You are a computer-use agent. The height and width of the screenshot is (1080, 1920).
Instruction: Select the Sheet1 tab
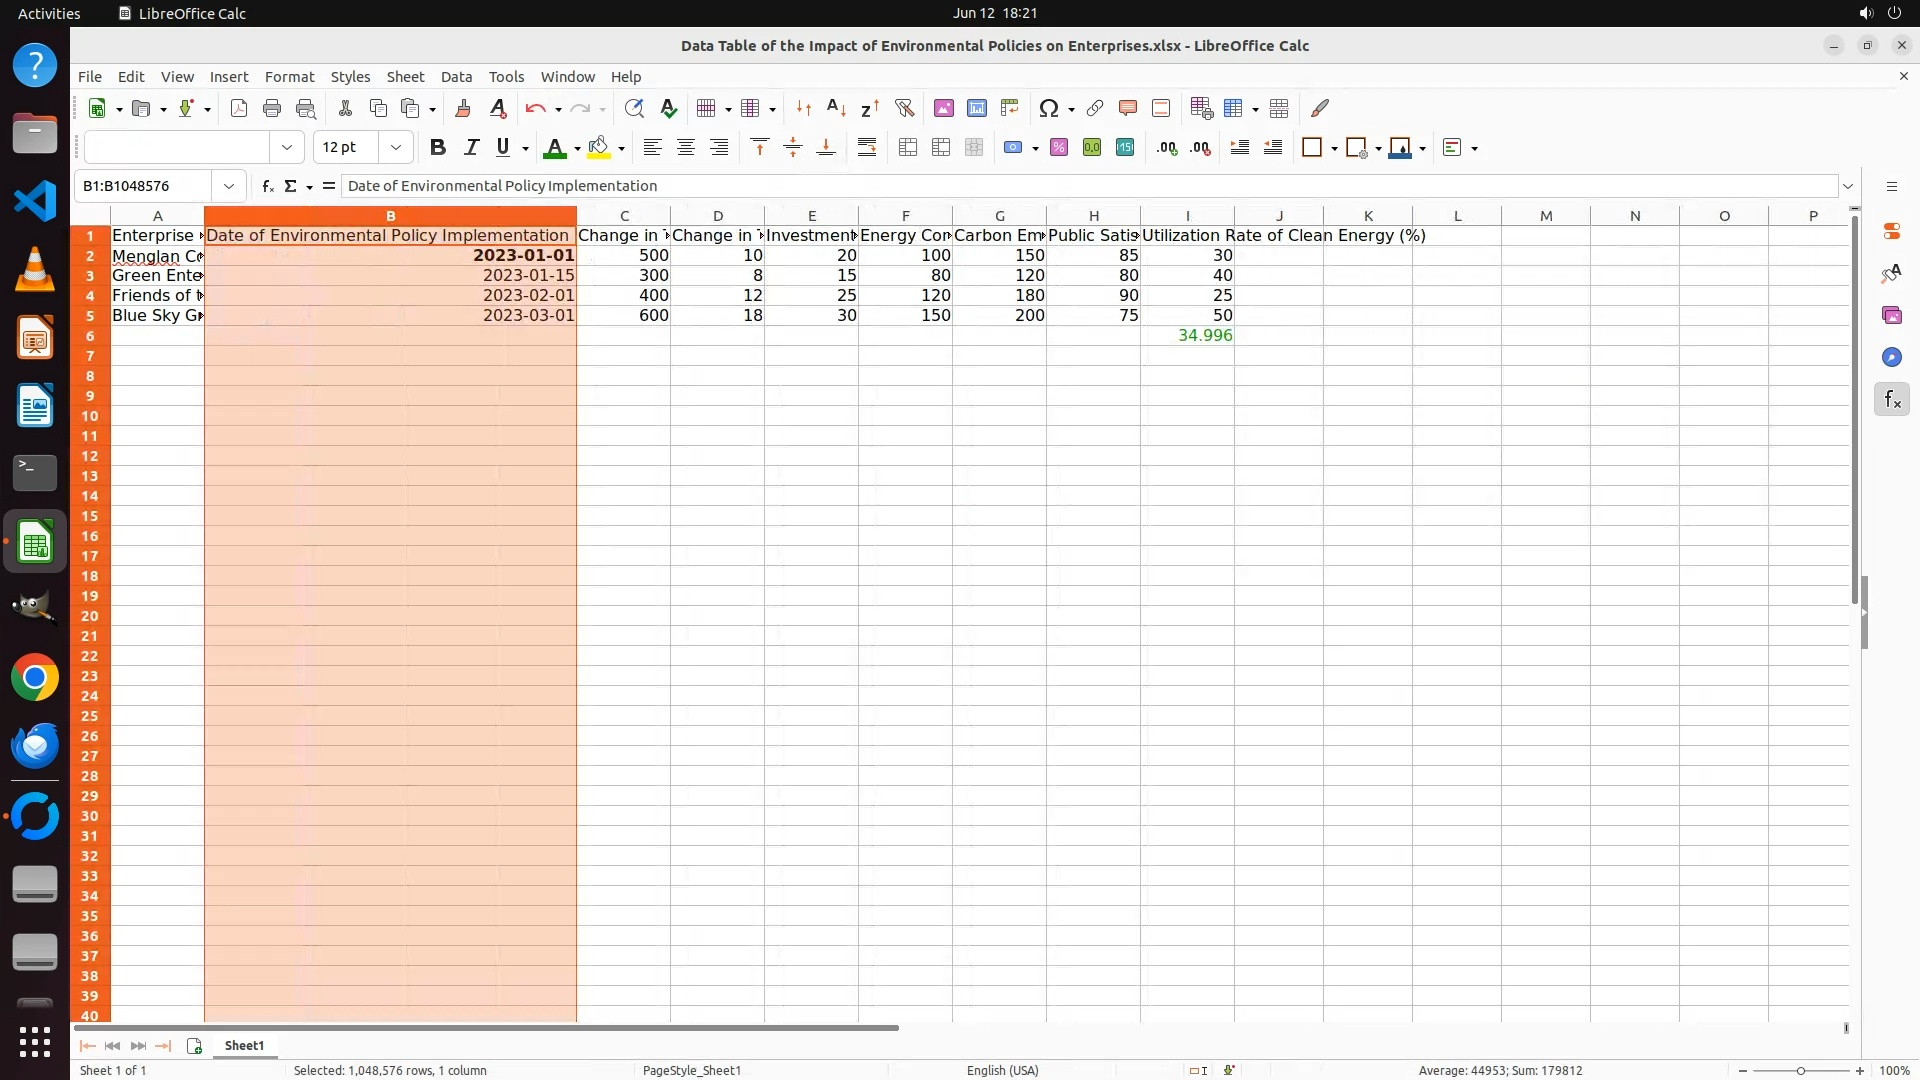coord(244,1045)
